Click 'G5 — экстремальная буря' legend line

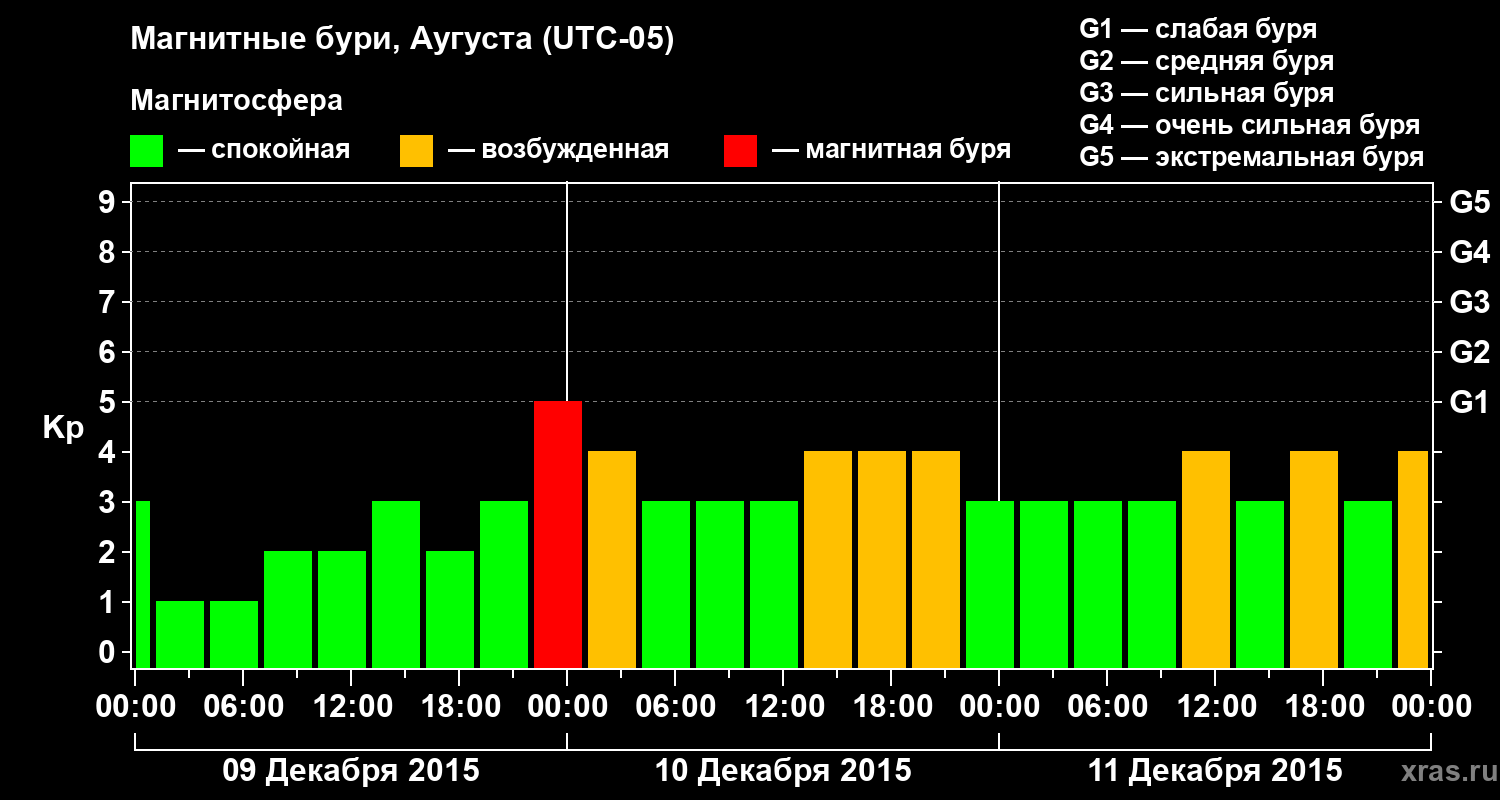click(1252, 157)
